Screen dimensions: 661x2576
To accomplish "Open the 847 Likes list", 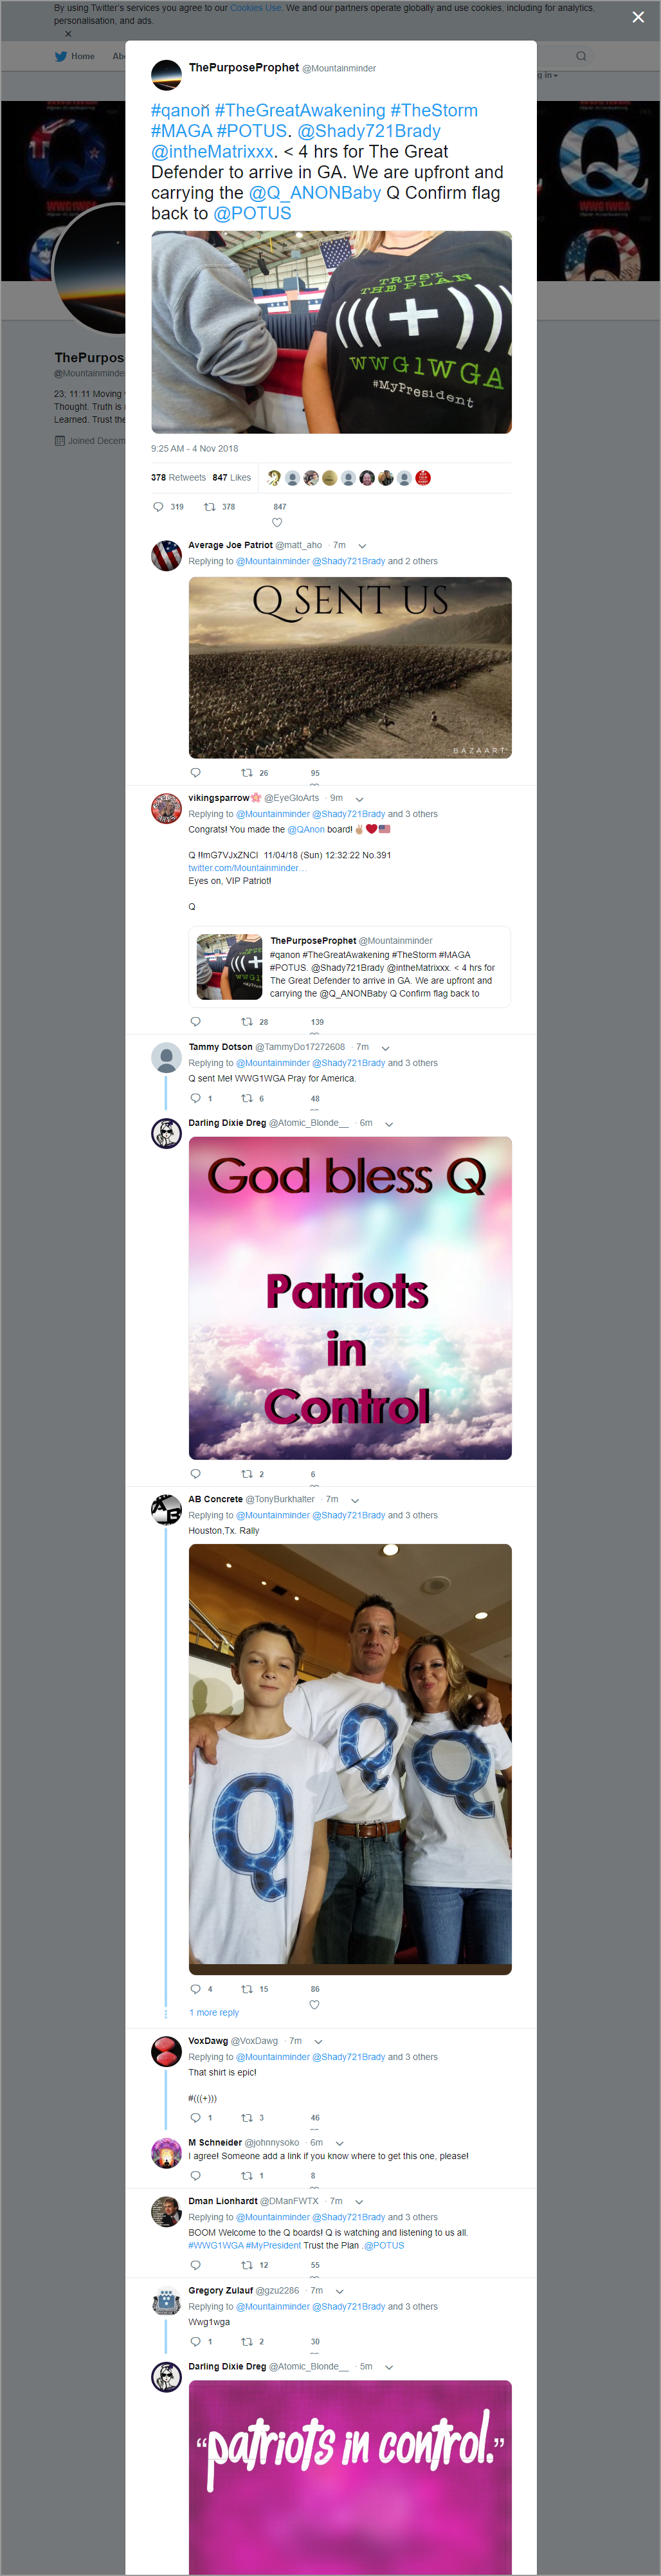I will coord(231,478).
